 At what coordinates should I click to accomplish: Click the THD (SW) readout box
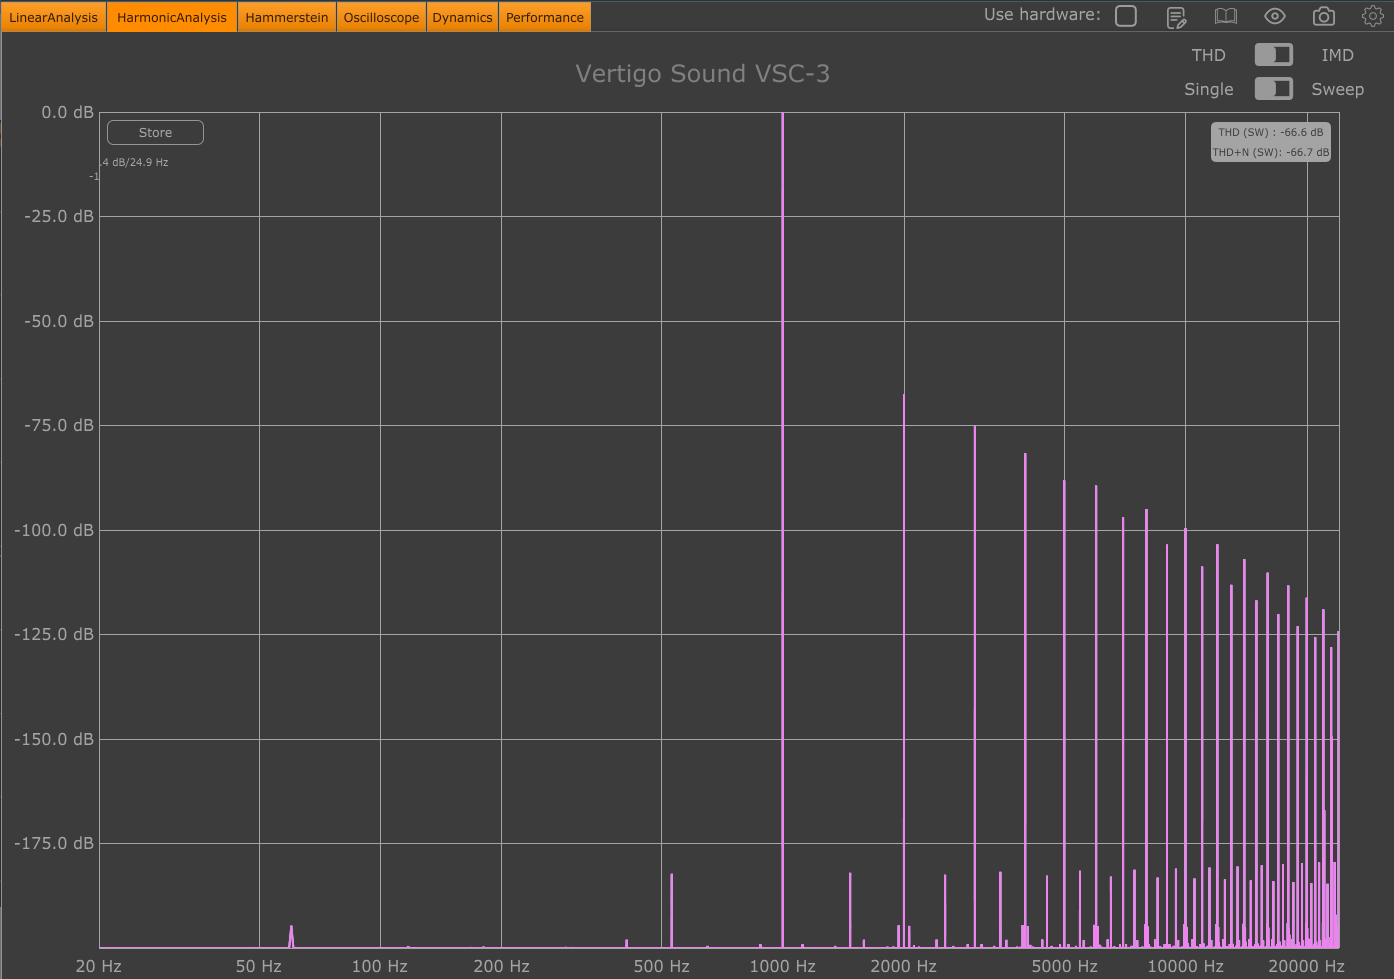coord(1271,132)
